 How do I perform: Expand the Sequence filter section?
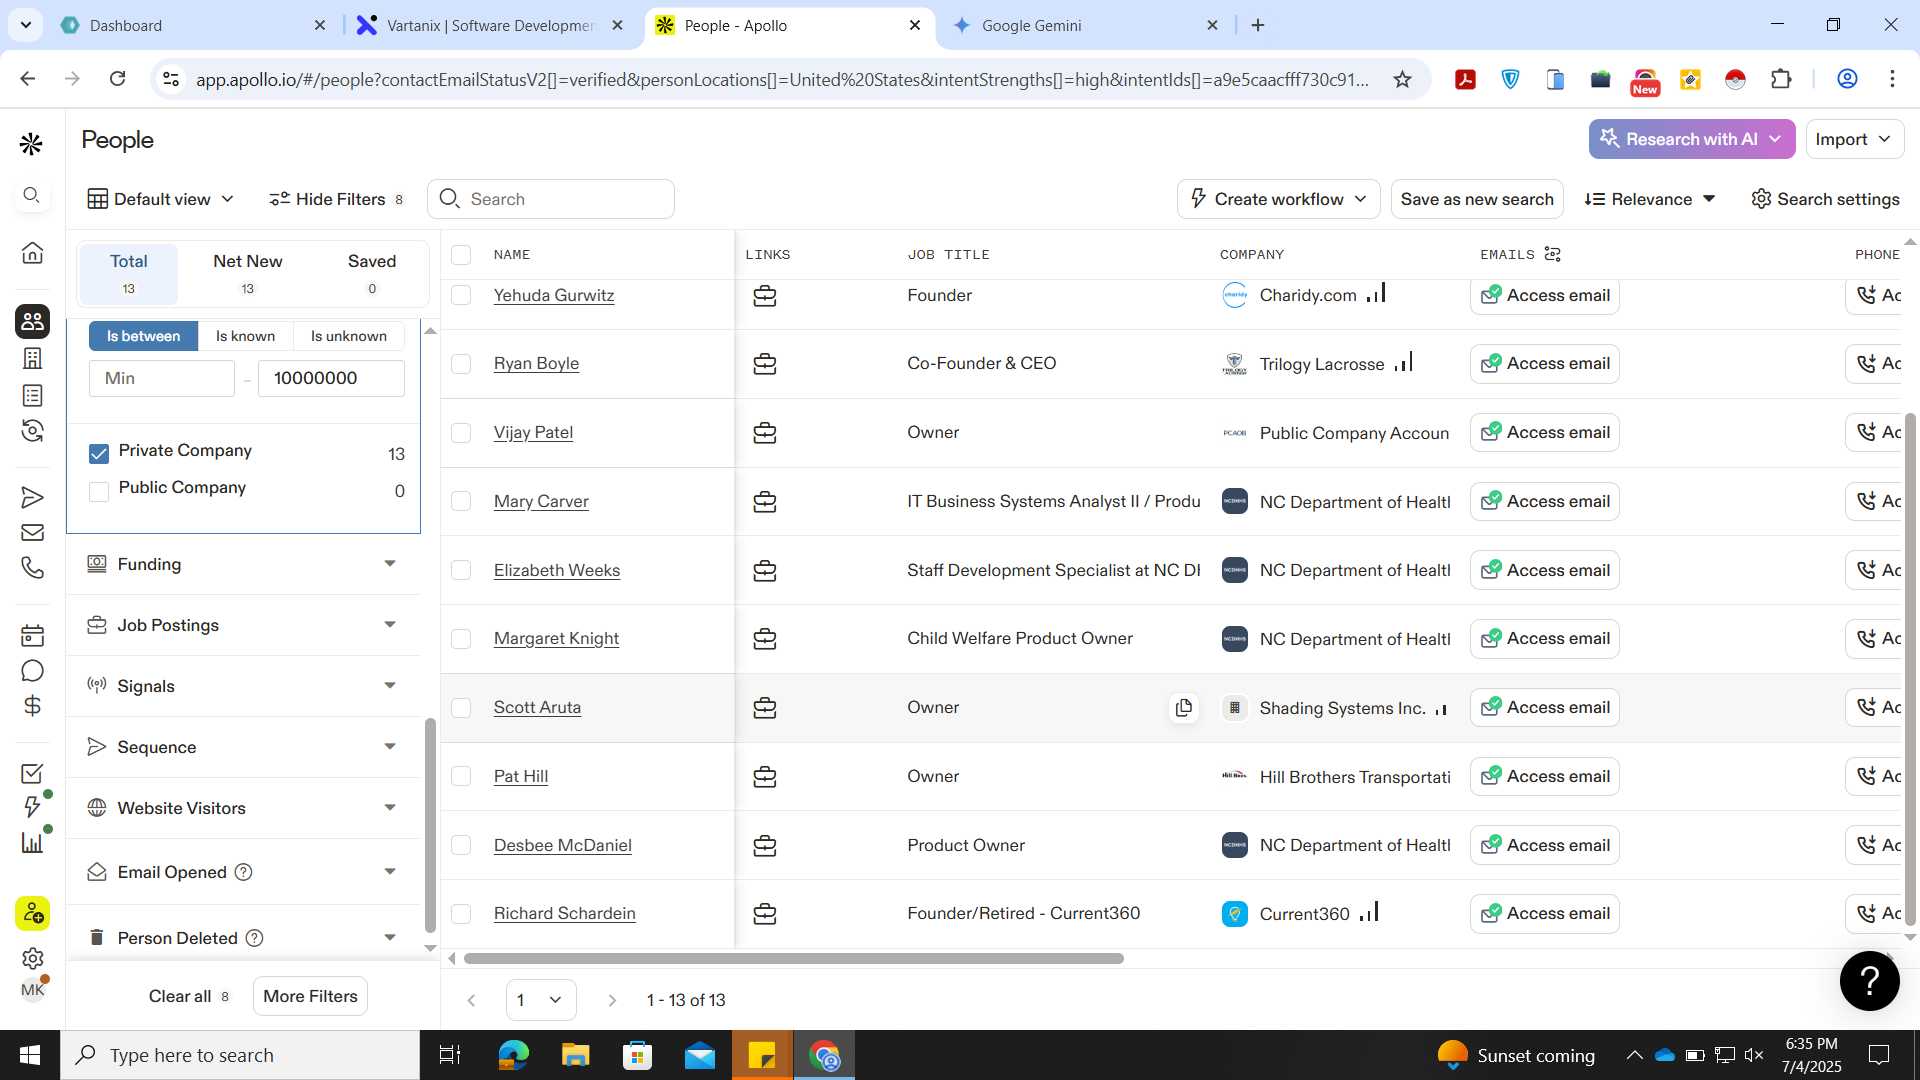click(x=243, y=747)
